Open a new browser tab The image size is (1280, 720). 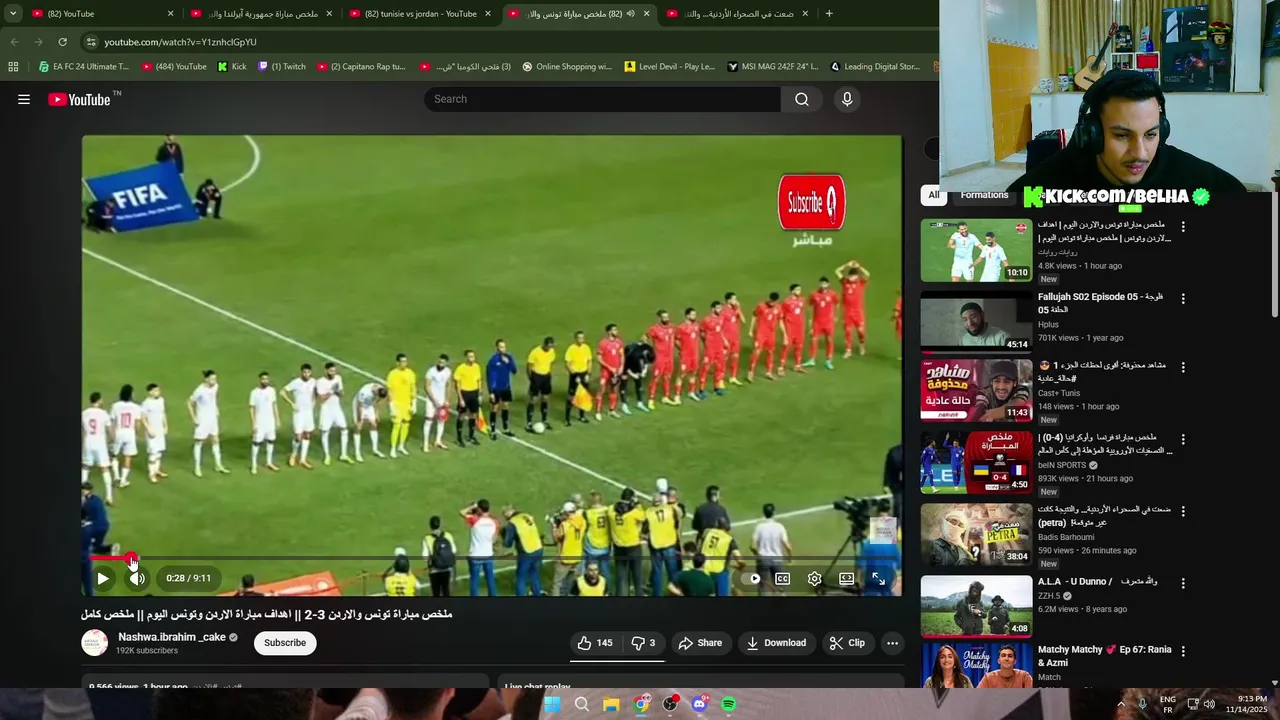829,14
